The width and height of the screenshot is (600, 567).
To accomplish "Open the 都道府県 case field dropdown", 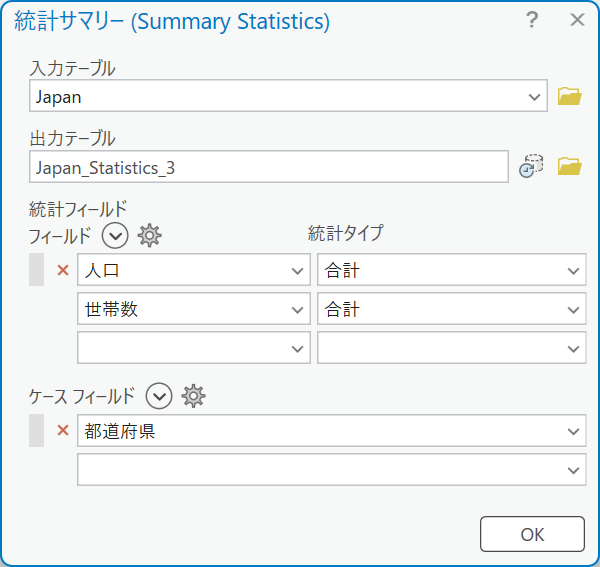I will pyautogui.click(x=332, y=430).
